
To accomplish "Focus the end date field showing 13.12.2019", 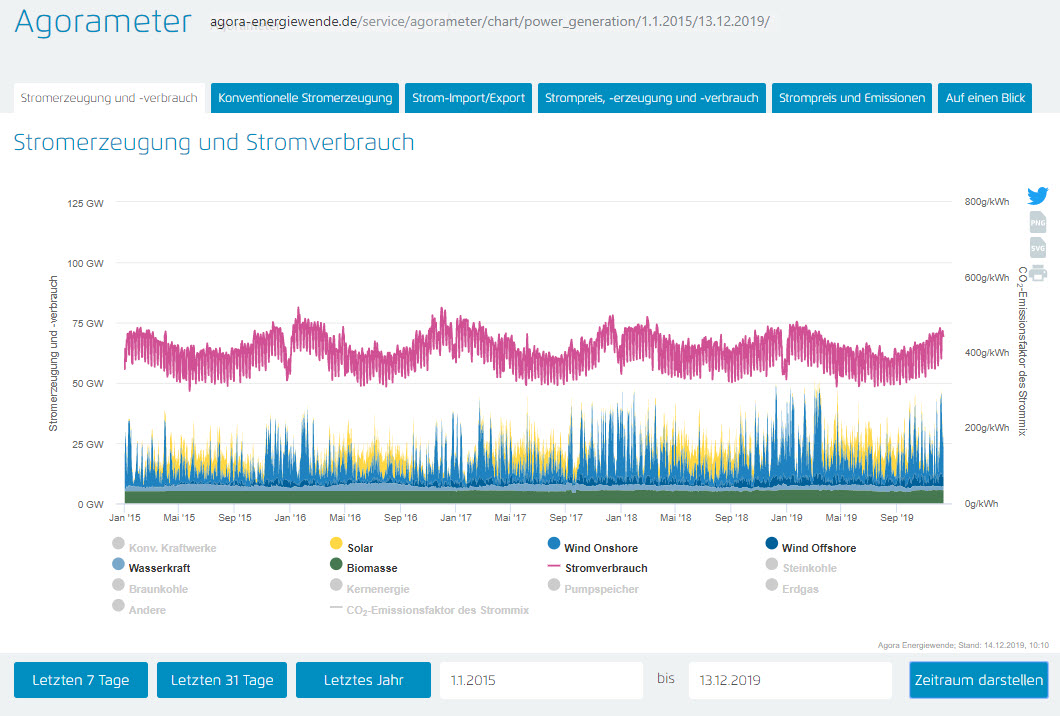I will tap(789, 680).
